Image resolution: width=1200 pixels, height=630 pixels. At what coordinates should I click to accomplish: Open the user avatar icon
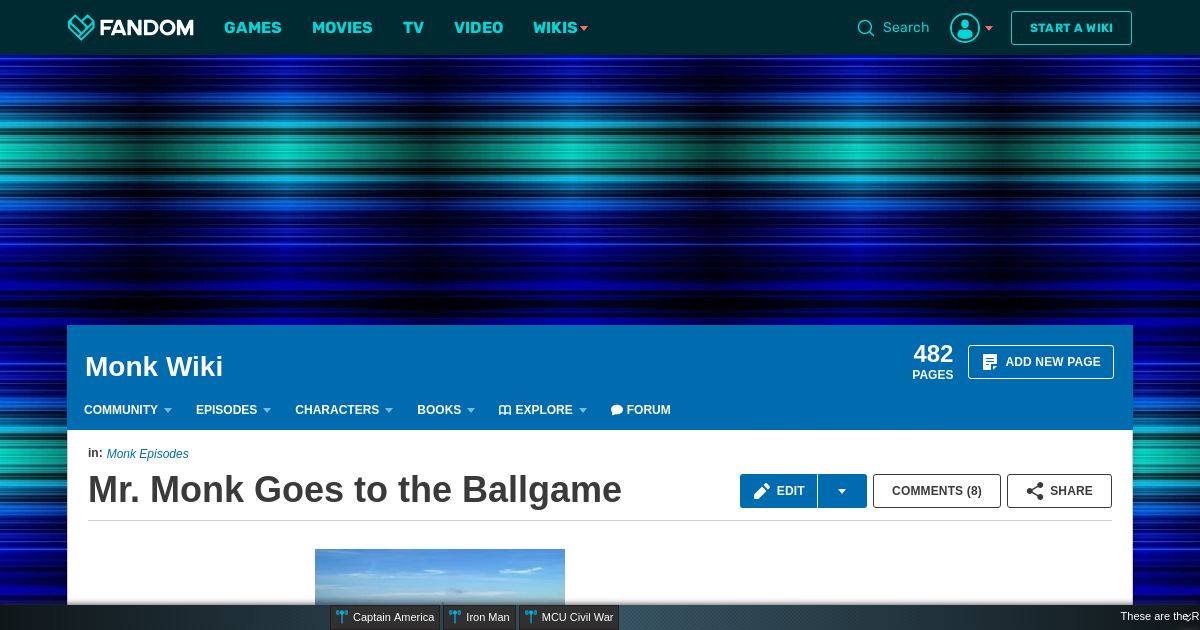pyautogui.click(x=965, y=28)
